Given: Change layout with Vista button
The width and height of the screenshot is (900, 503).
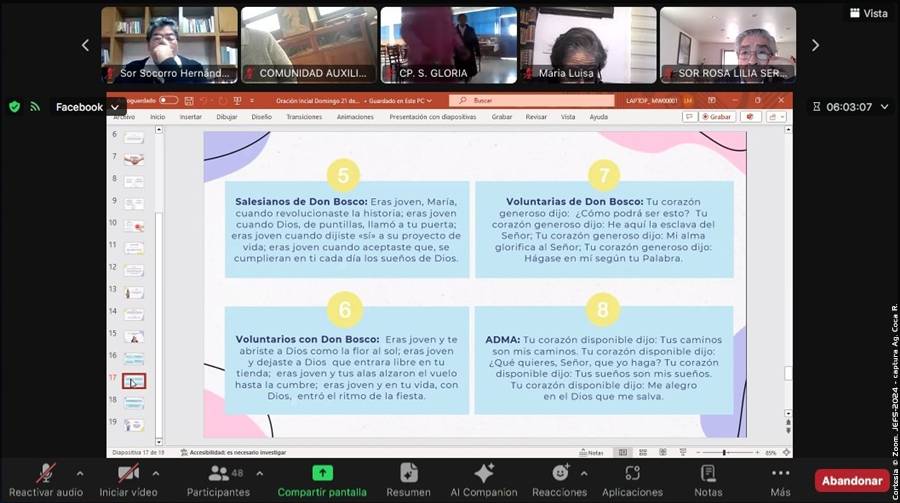Looking at the screenshot, I should click(x=868, y=13).
